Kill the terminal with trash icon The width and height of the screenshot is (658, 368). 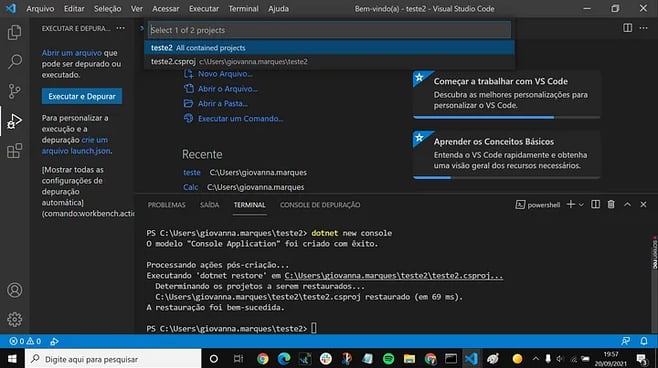(x=611, y=204)
